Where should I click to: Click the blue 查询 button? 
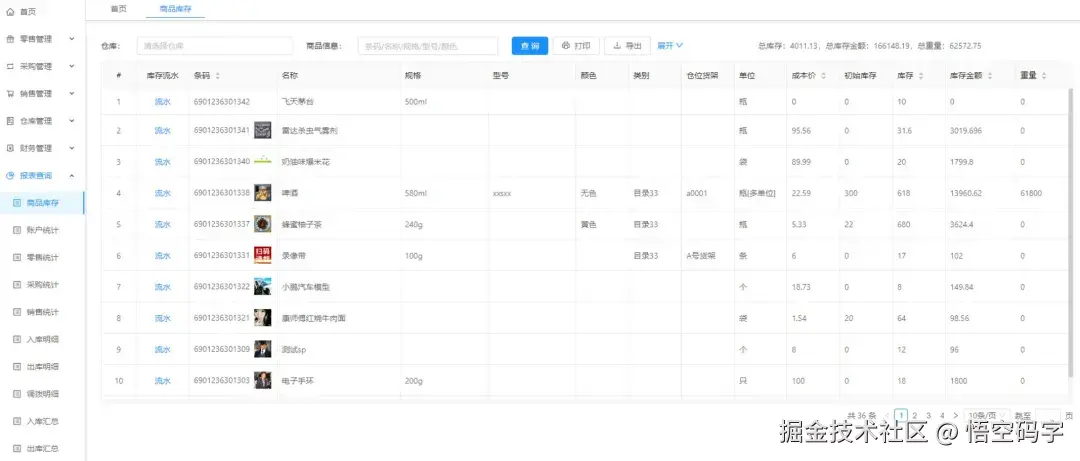[x=530, y=45]
